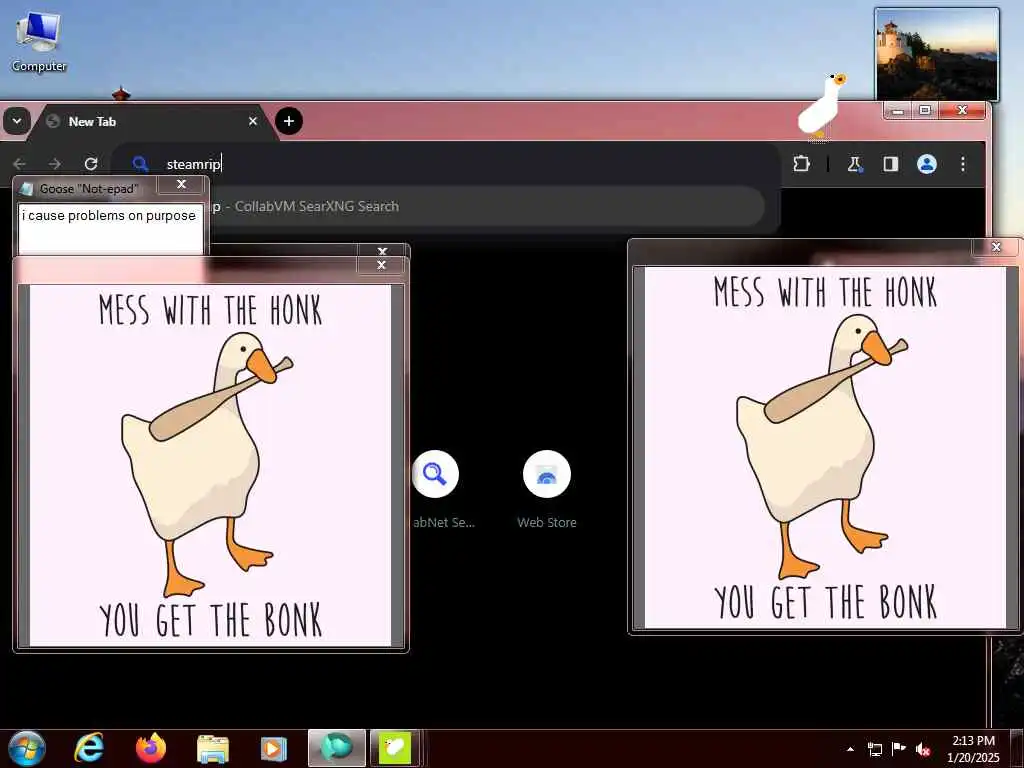This screenshot has height=768, width=1024.
Task: Click the muted volume tray icon
Action: pyautogui.click(x=923, y=749)
